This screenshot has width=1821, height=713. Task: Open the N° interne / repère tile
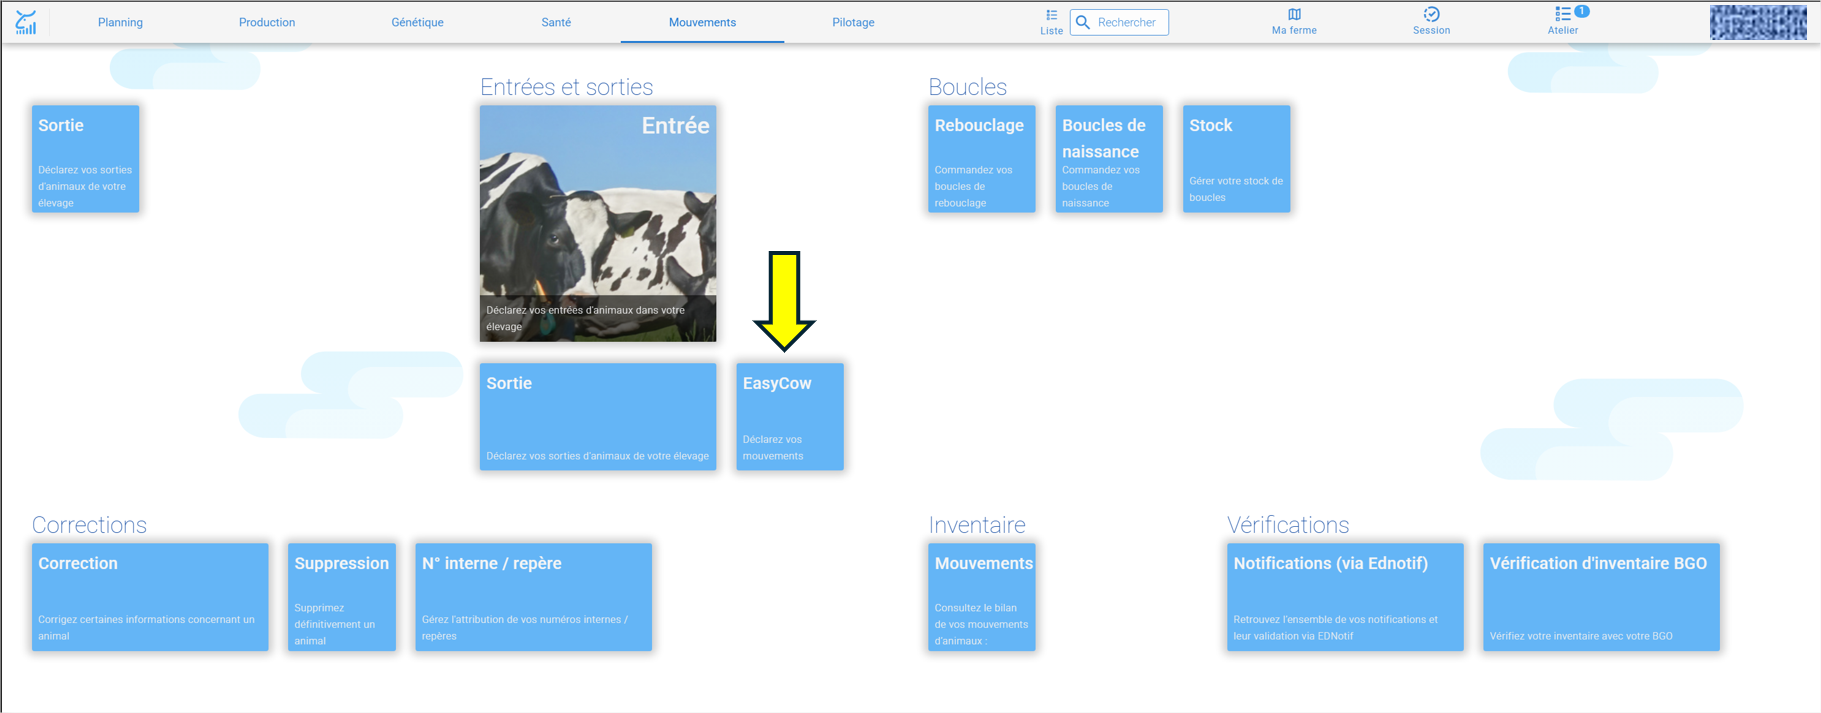pyautogui.click(x=534, y=597)
